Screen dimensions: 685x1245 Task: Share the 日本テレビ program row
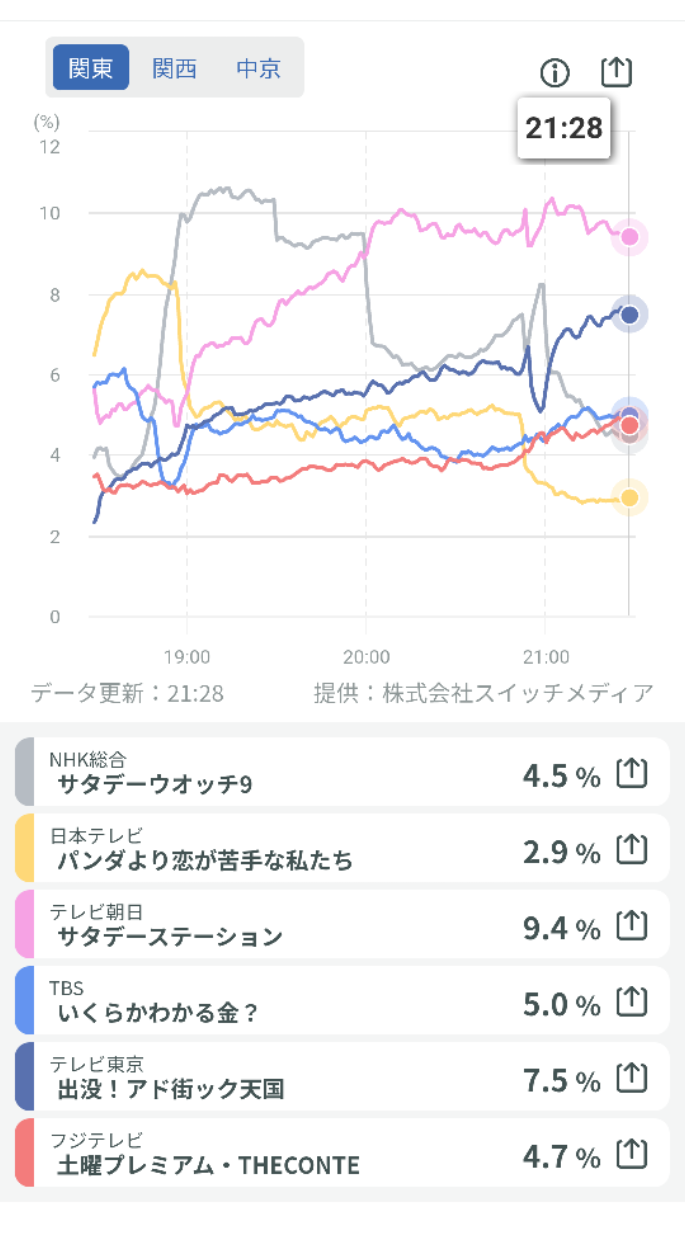[x=632, y=849]
